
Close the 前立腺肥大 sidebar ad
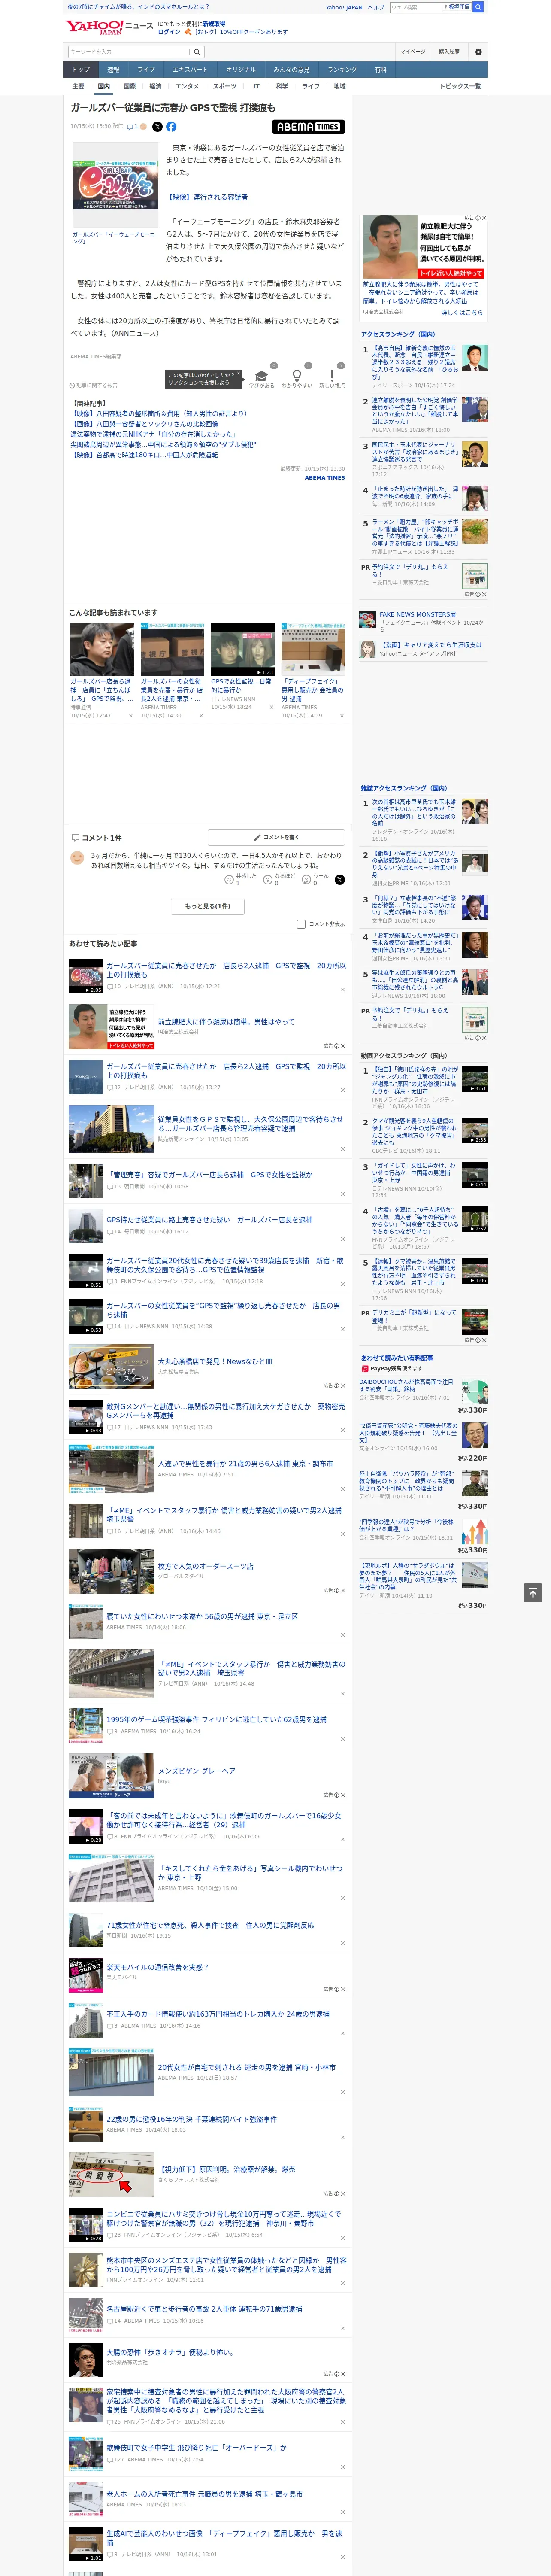point(483,218)
